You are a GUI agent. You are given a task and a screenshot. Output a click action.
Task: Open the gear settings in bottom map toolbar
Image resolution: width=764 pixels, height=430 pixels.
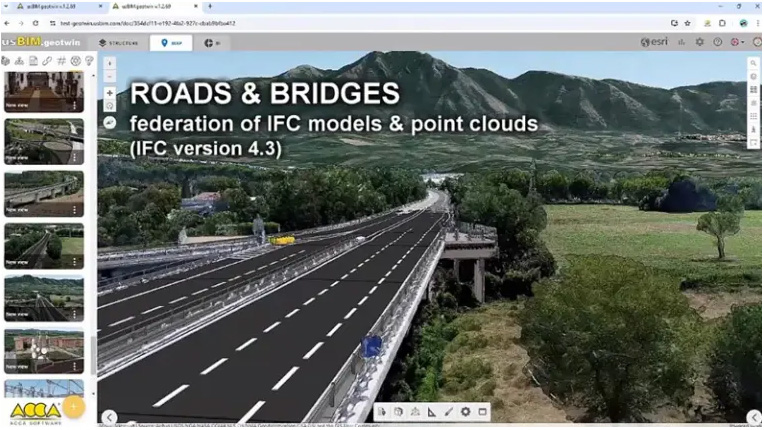[x=465, y=411]
